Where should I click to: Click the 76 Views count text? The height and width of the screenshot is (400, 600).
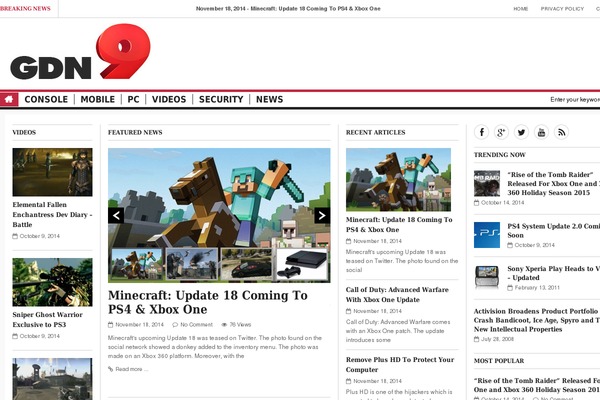(236, 325)
